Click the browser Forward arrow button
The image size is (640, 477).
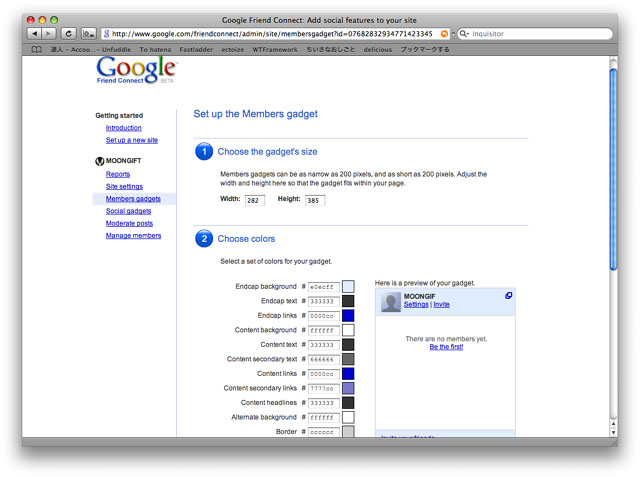49,33
